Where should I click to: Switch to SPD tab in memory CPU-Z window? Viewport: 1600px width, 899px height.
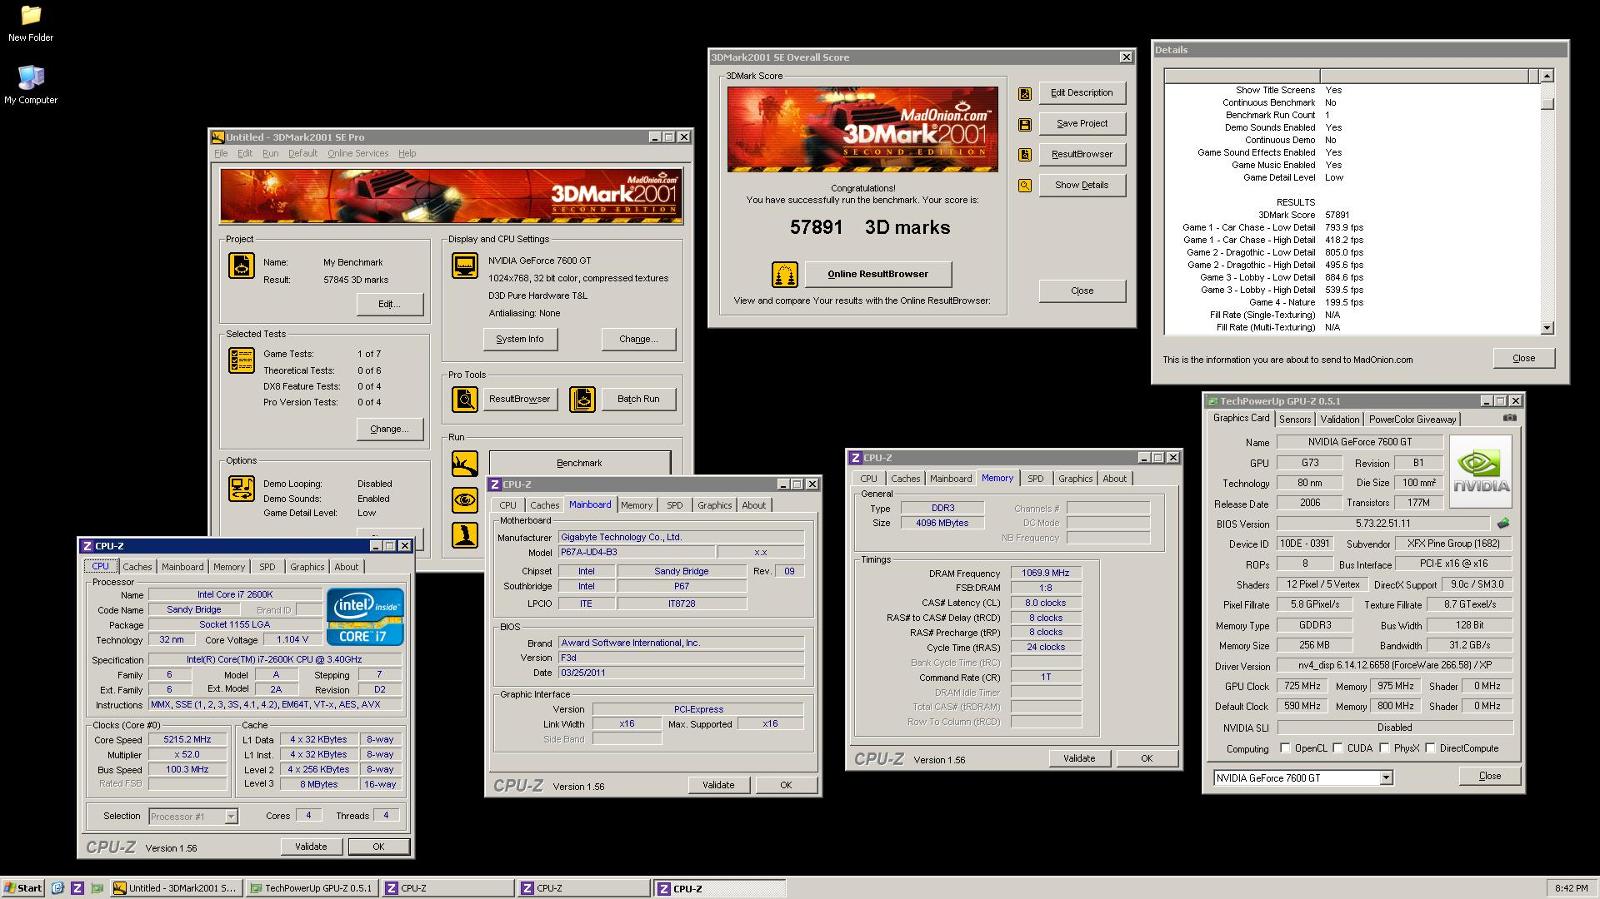[x=1035, y=479]
